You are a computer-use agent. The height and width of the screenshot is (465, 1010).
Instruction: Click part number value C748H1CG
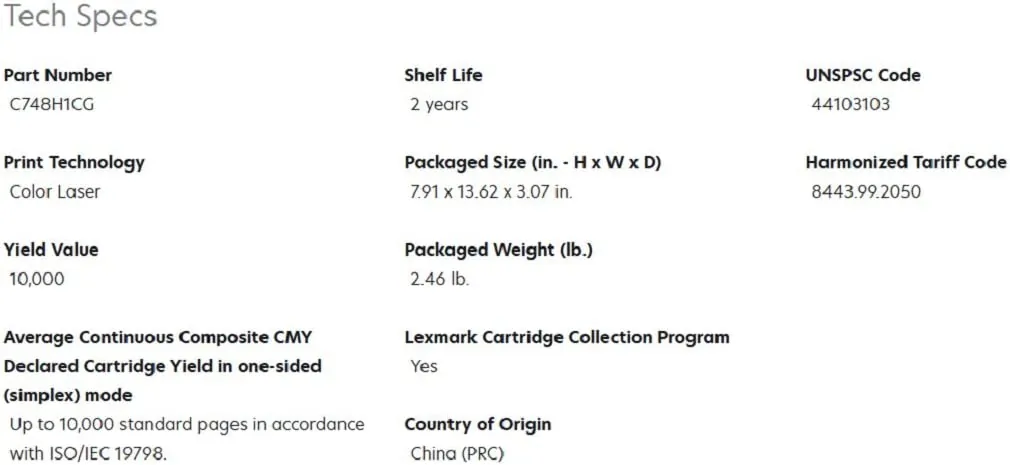tap(52, 104)
